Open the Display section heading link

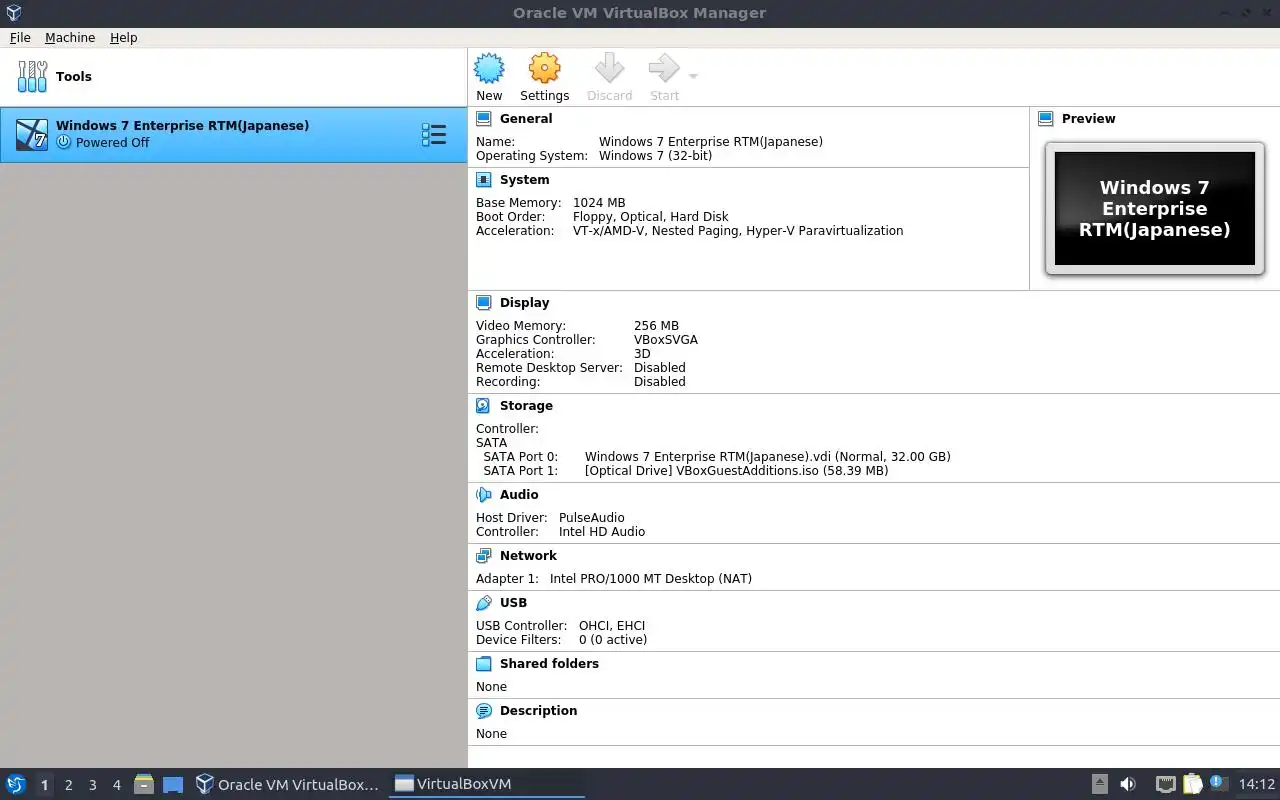[x=525, y=302]
